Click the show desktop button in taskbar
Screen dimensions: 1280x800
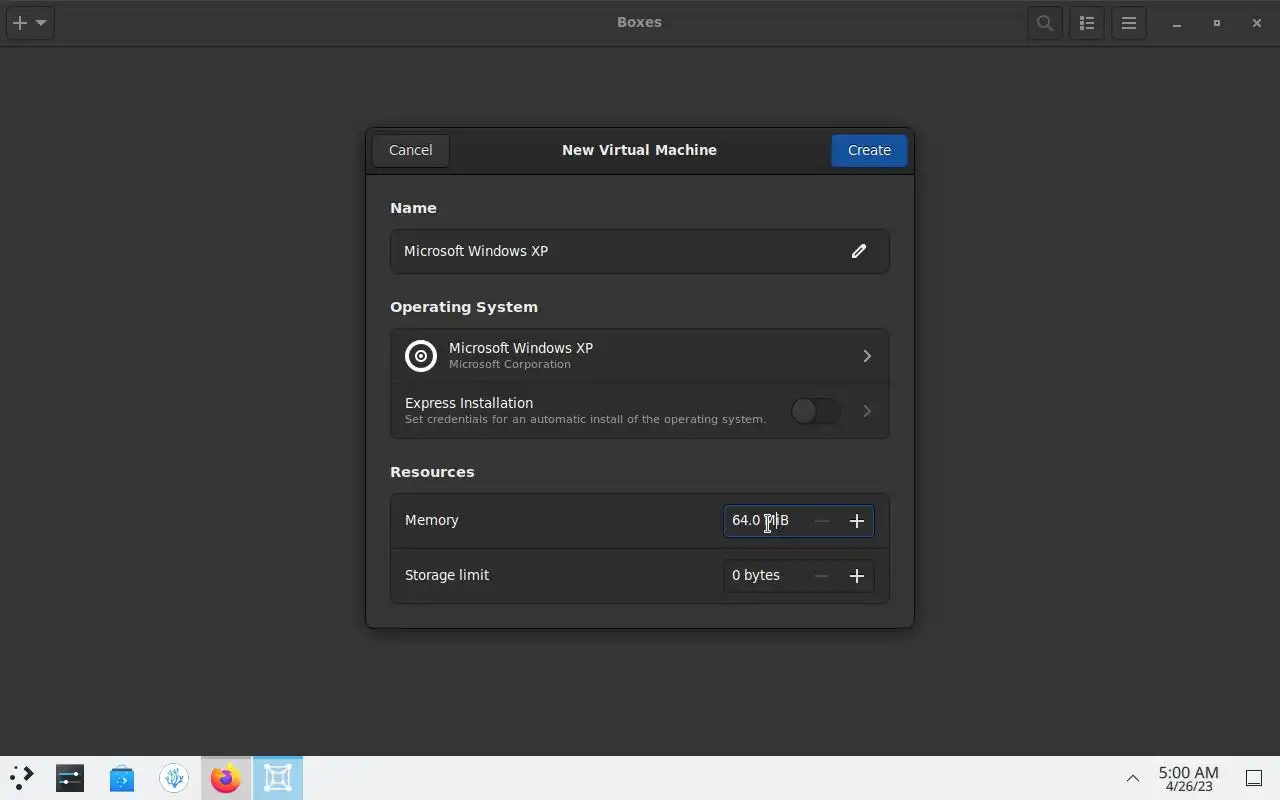(x=1253, y=778)
